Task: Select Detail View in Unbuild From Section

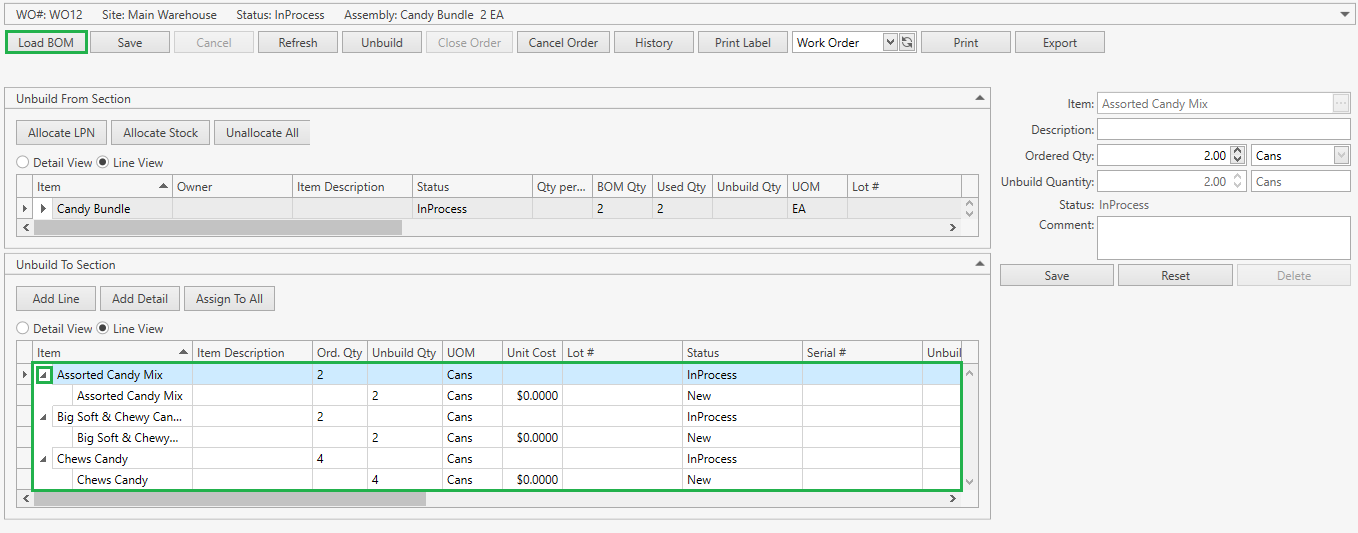Action: click(23, 163)
